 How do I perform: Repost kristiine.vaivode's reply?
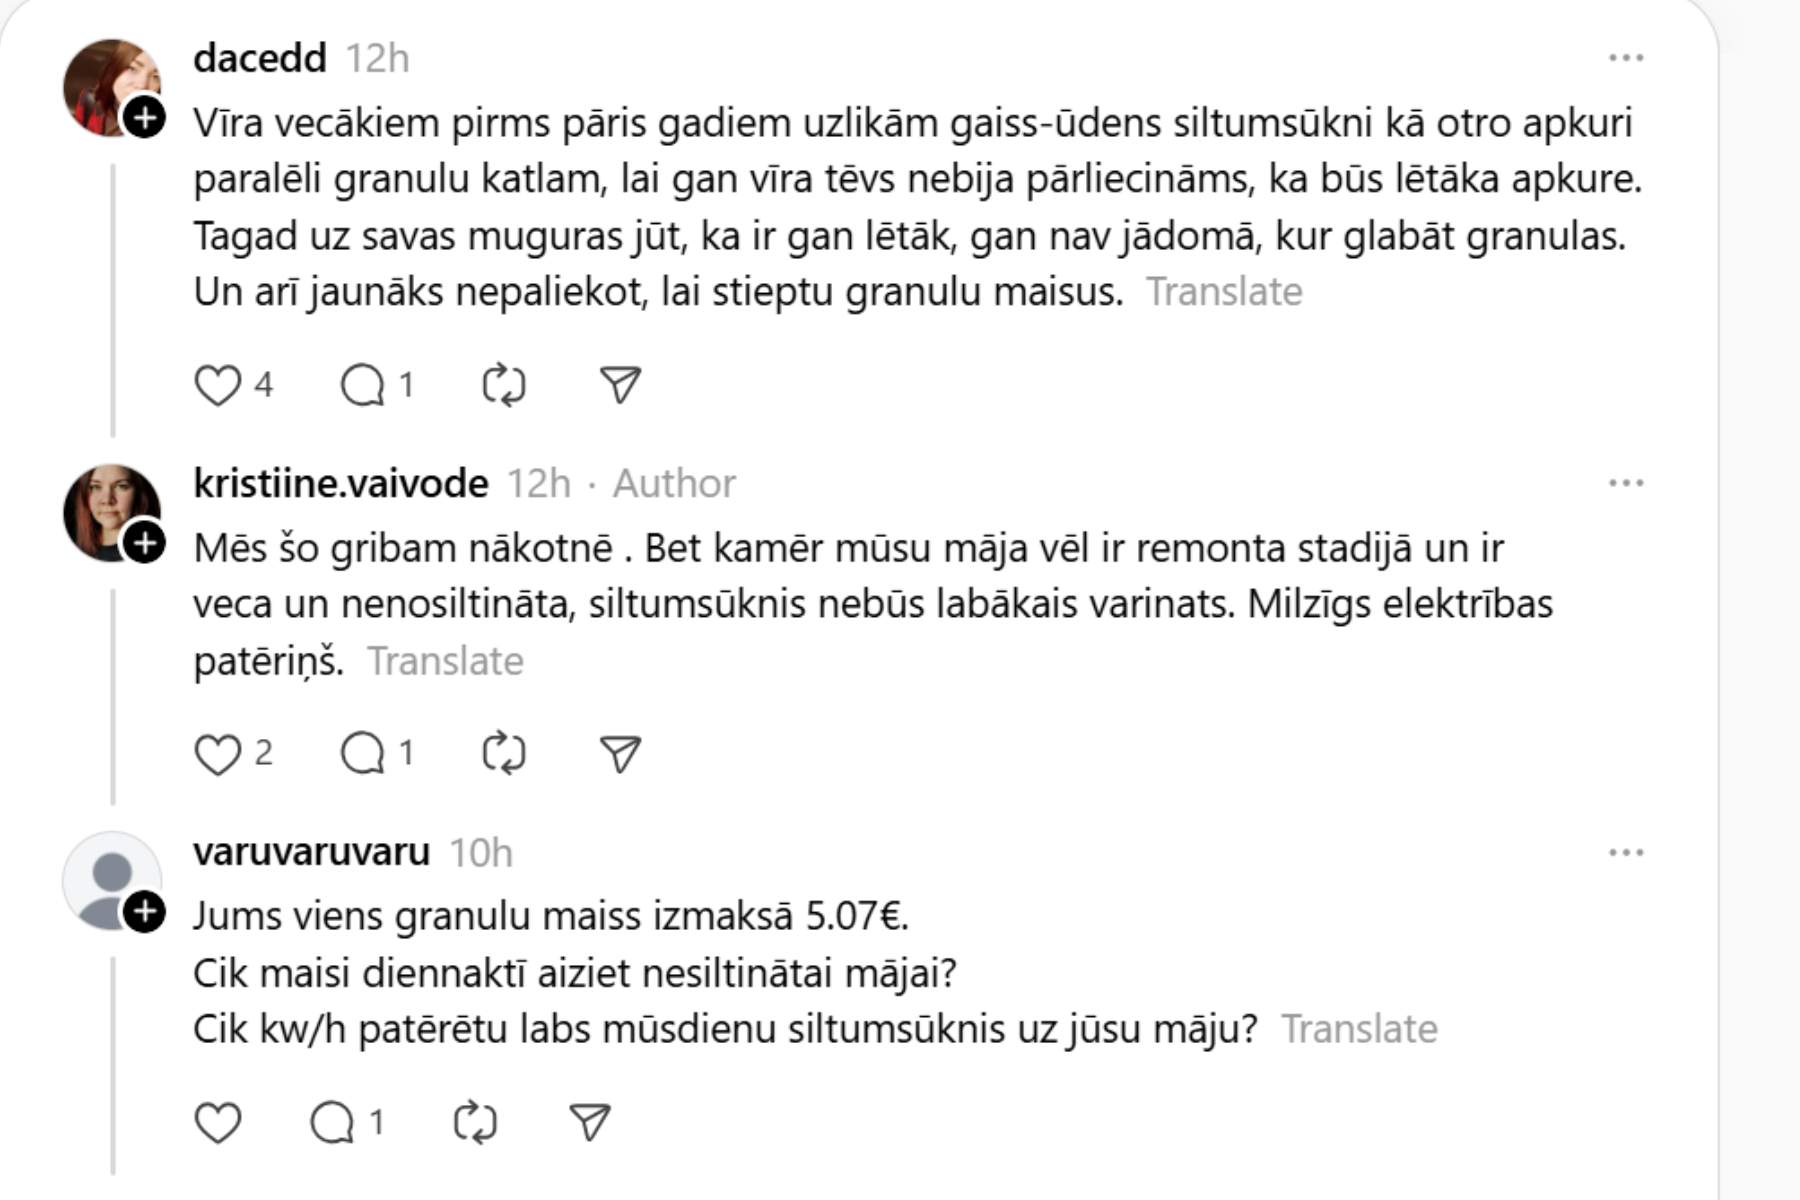point(503,754)
